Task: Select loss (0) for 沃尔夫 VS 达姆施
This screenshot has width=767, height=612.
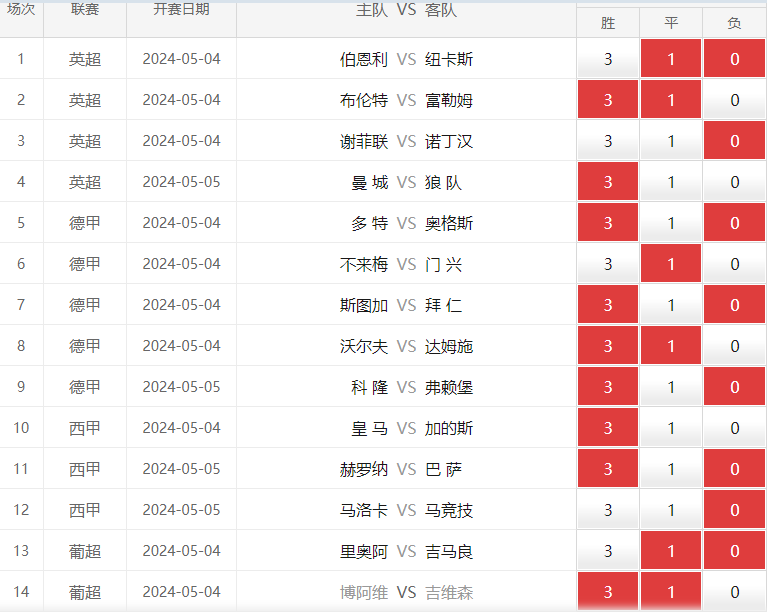Action: click(x=734, y=346)
